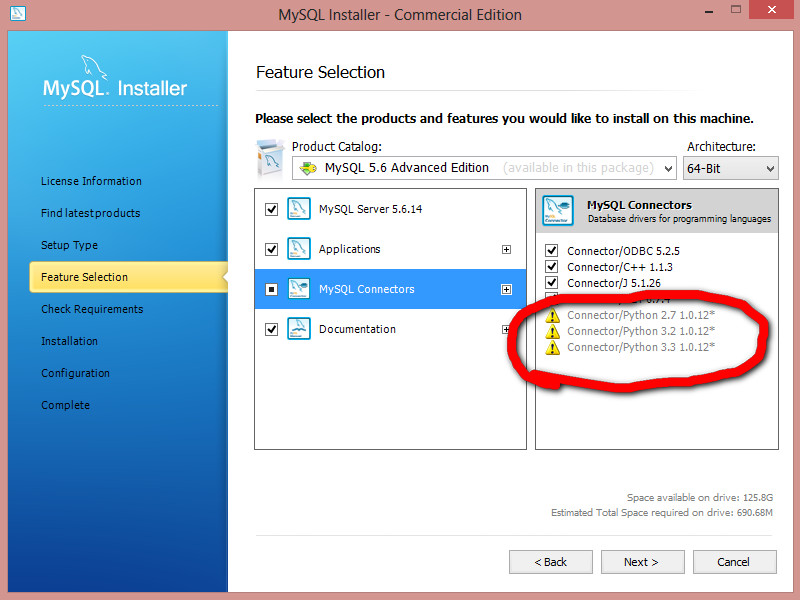Go to Installation step
Screen dimensions: 800x600
pyautogui.click(x=69, y=341)
